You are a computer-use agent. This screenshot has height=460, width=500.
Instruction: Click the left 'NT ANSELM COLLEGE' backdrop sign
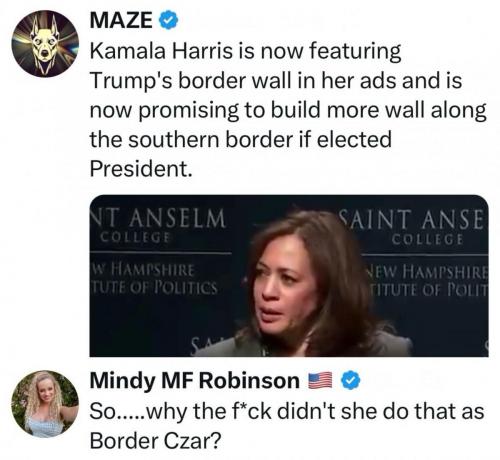pos(159,225)
